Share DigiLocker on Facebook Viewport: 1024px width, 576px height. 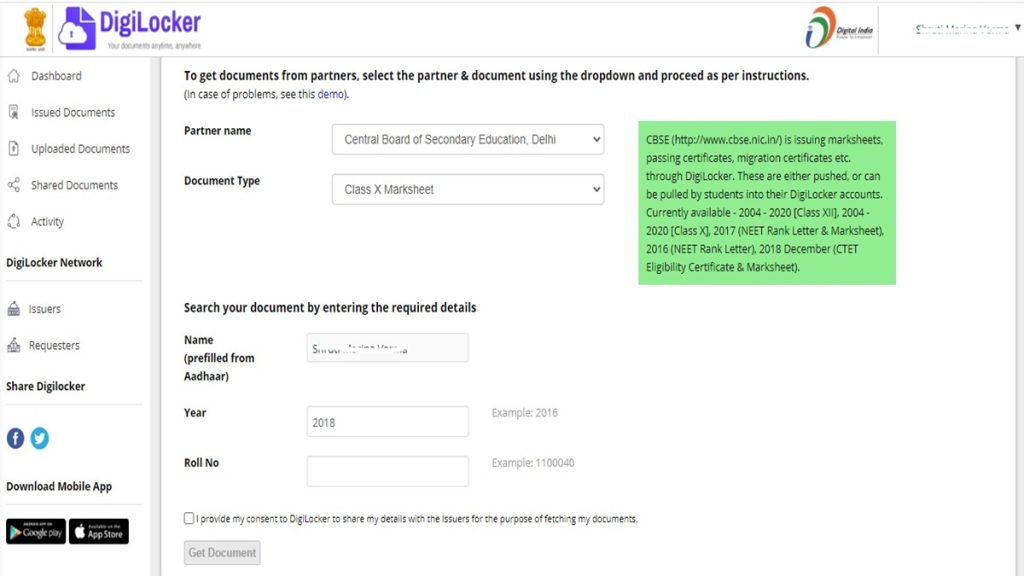(x=15, y=438)
